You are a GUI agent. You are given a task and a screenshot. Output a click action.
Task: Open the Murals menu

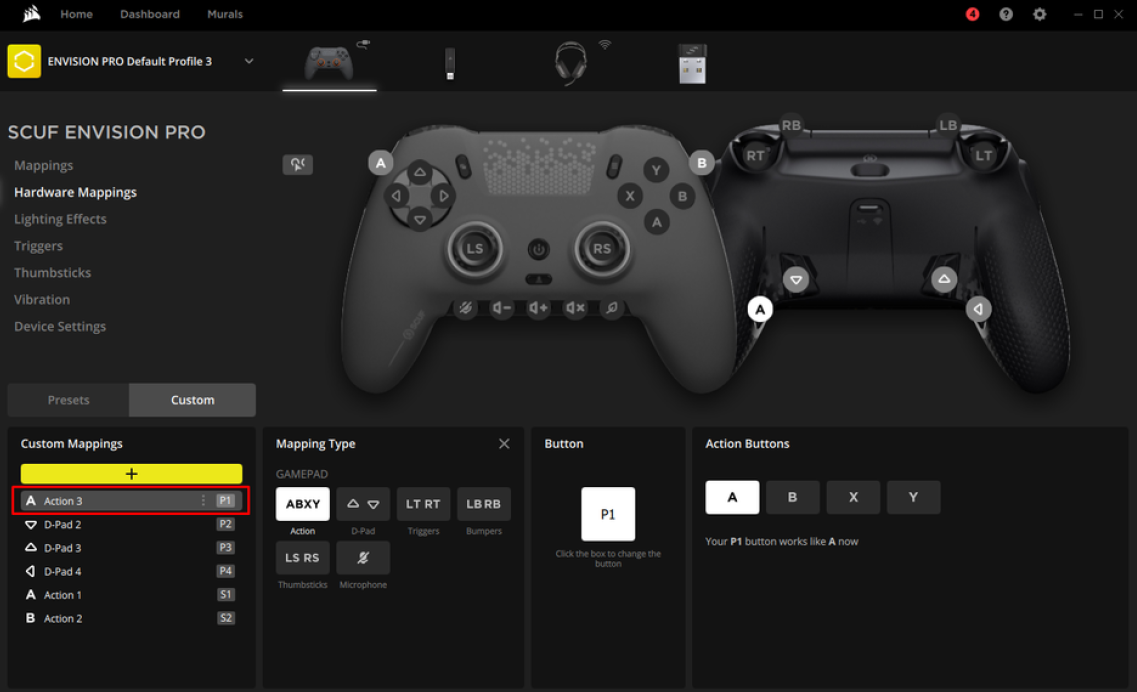(x=225, y=14)
